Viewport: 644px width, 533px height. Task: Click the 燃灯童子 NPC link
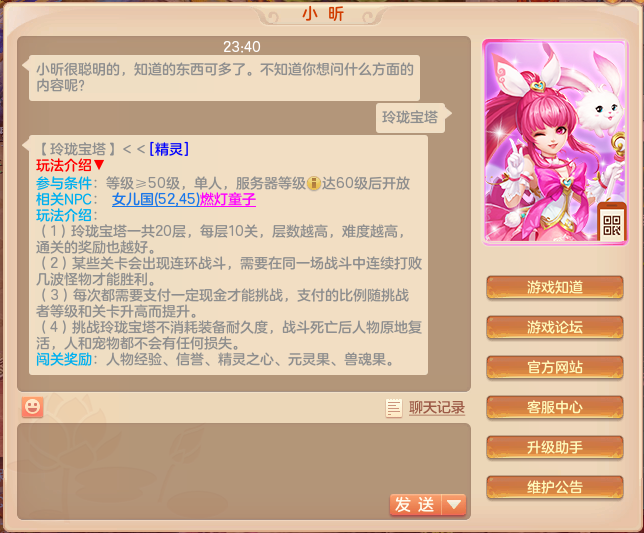tap(228, 199)
